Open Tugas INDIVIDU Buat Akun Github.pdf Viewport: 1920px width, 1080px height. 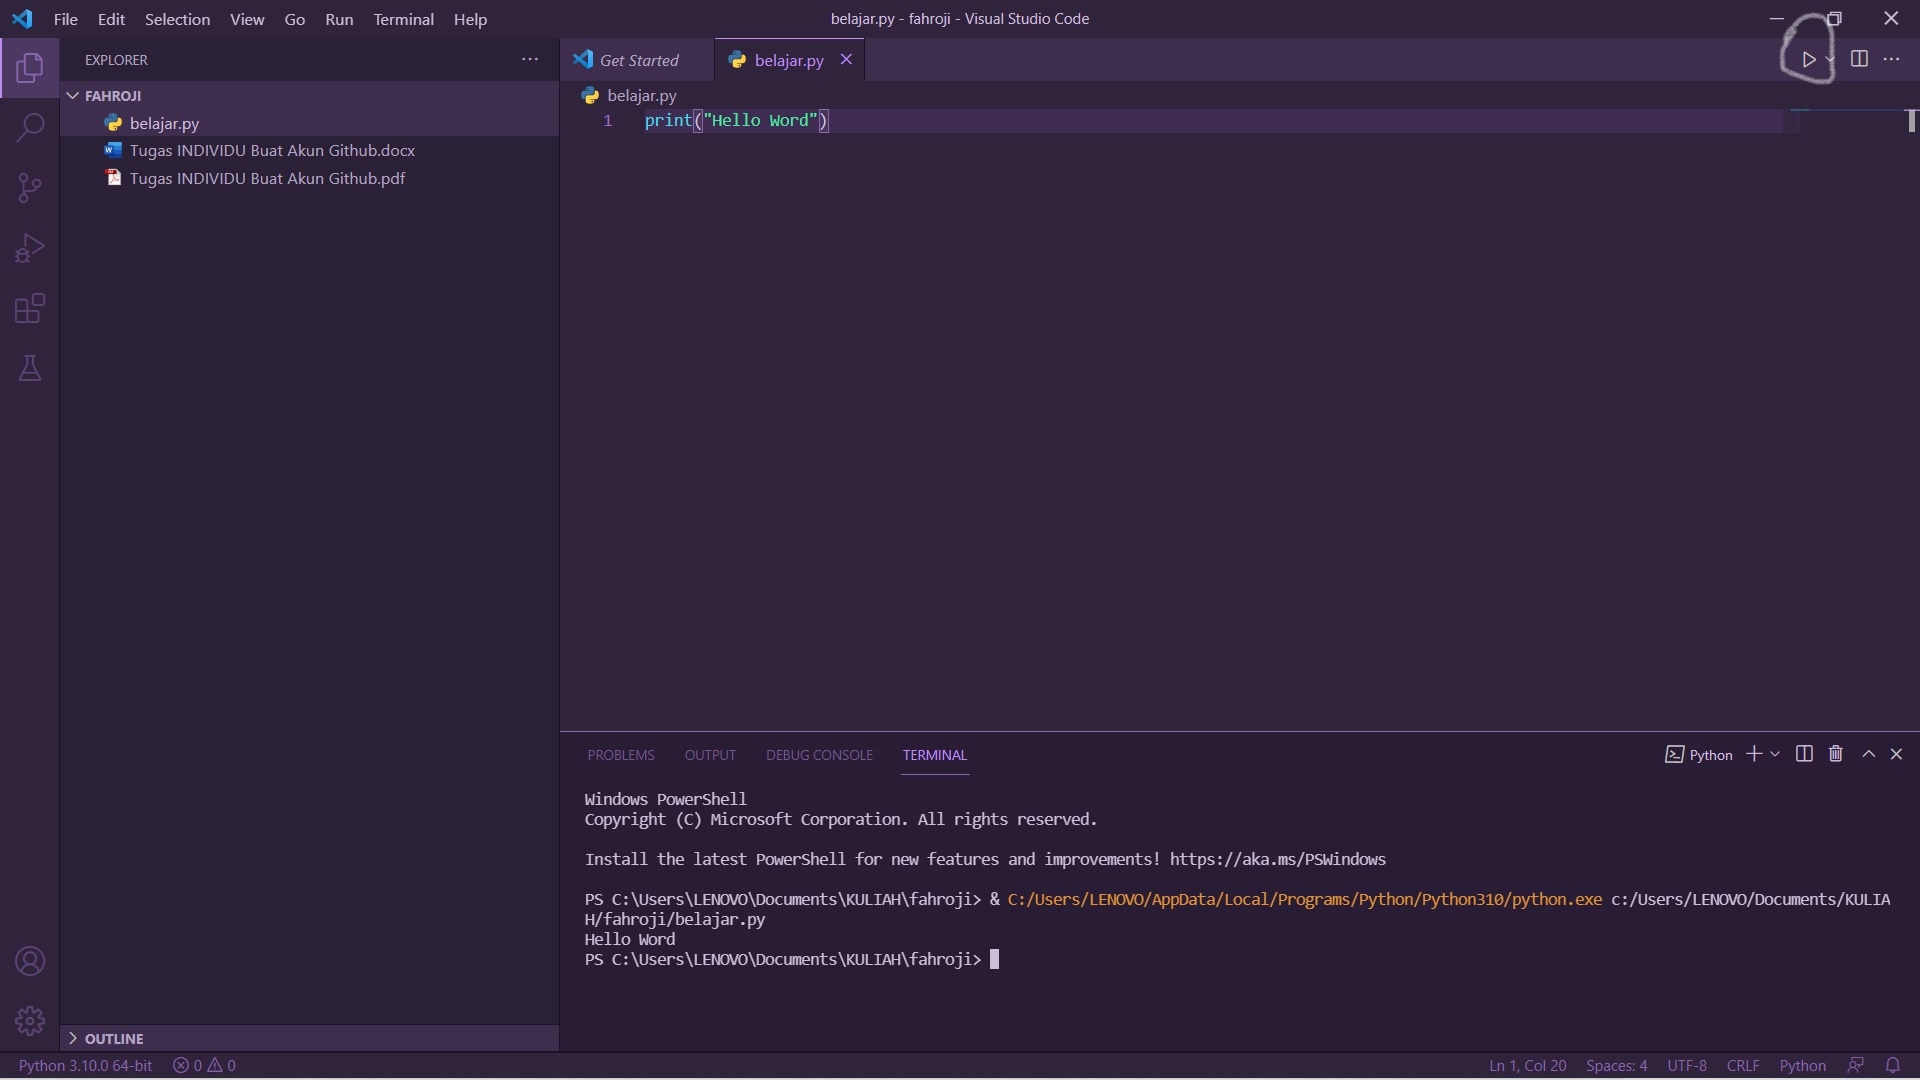pyautogui.click(x=266, y=178)
